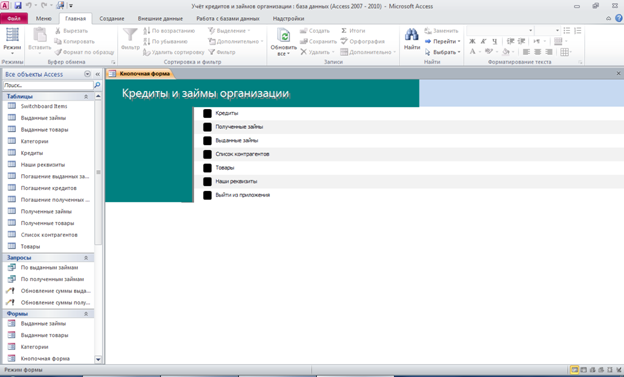
Task: Click navigation pane scroll down arrow
Action: coord(98,359)
